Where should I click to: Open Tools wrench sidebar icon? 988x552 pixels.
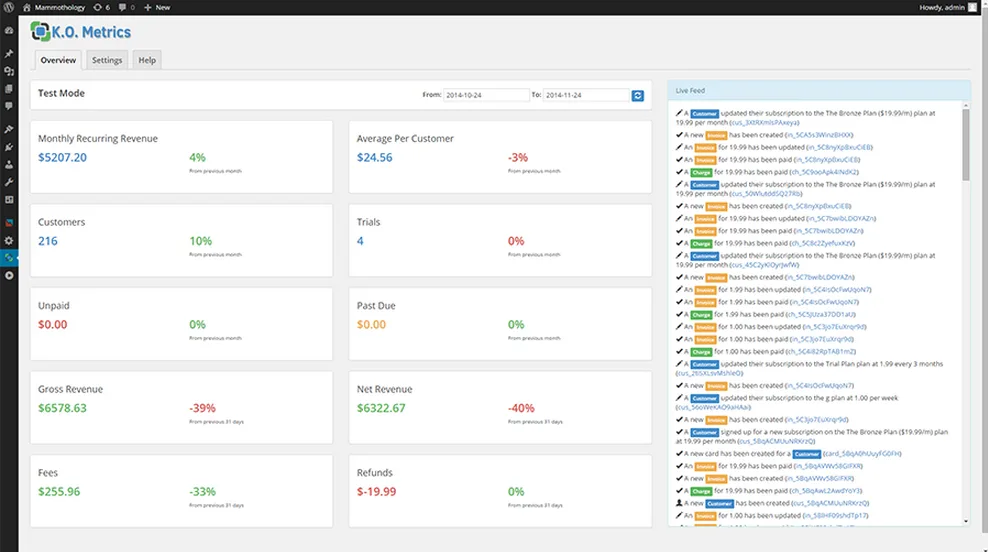[x=9, y=182]
